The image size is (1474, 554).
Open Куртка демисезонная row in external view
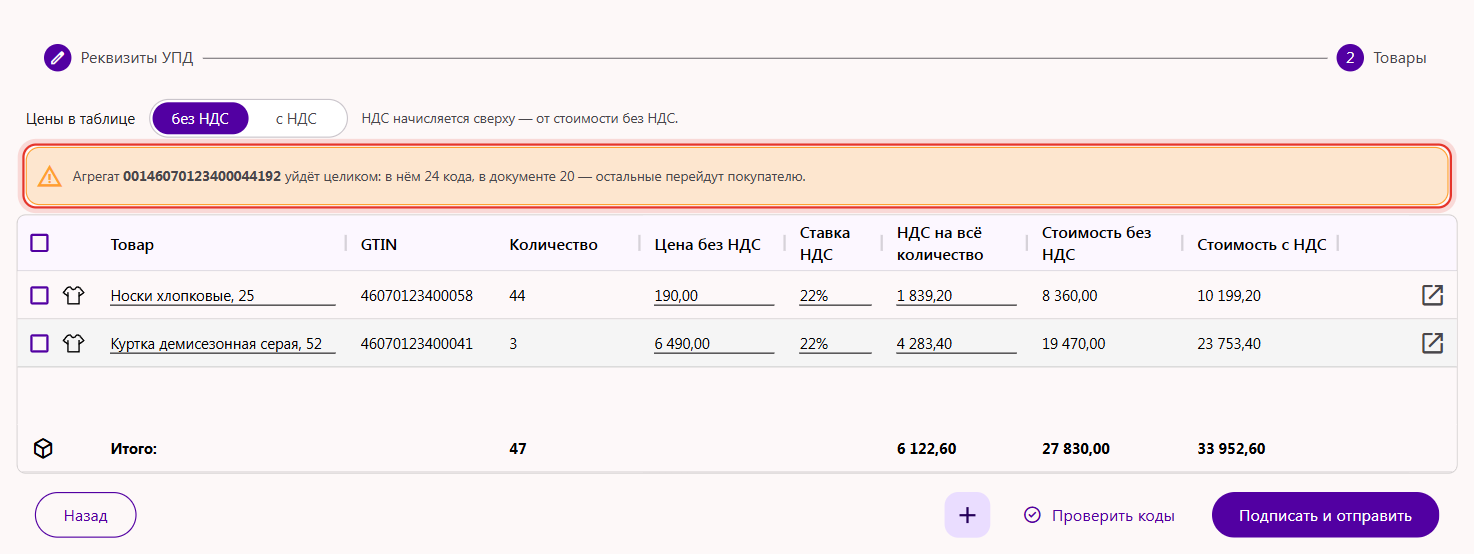coord(1432,343)
